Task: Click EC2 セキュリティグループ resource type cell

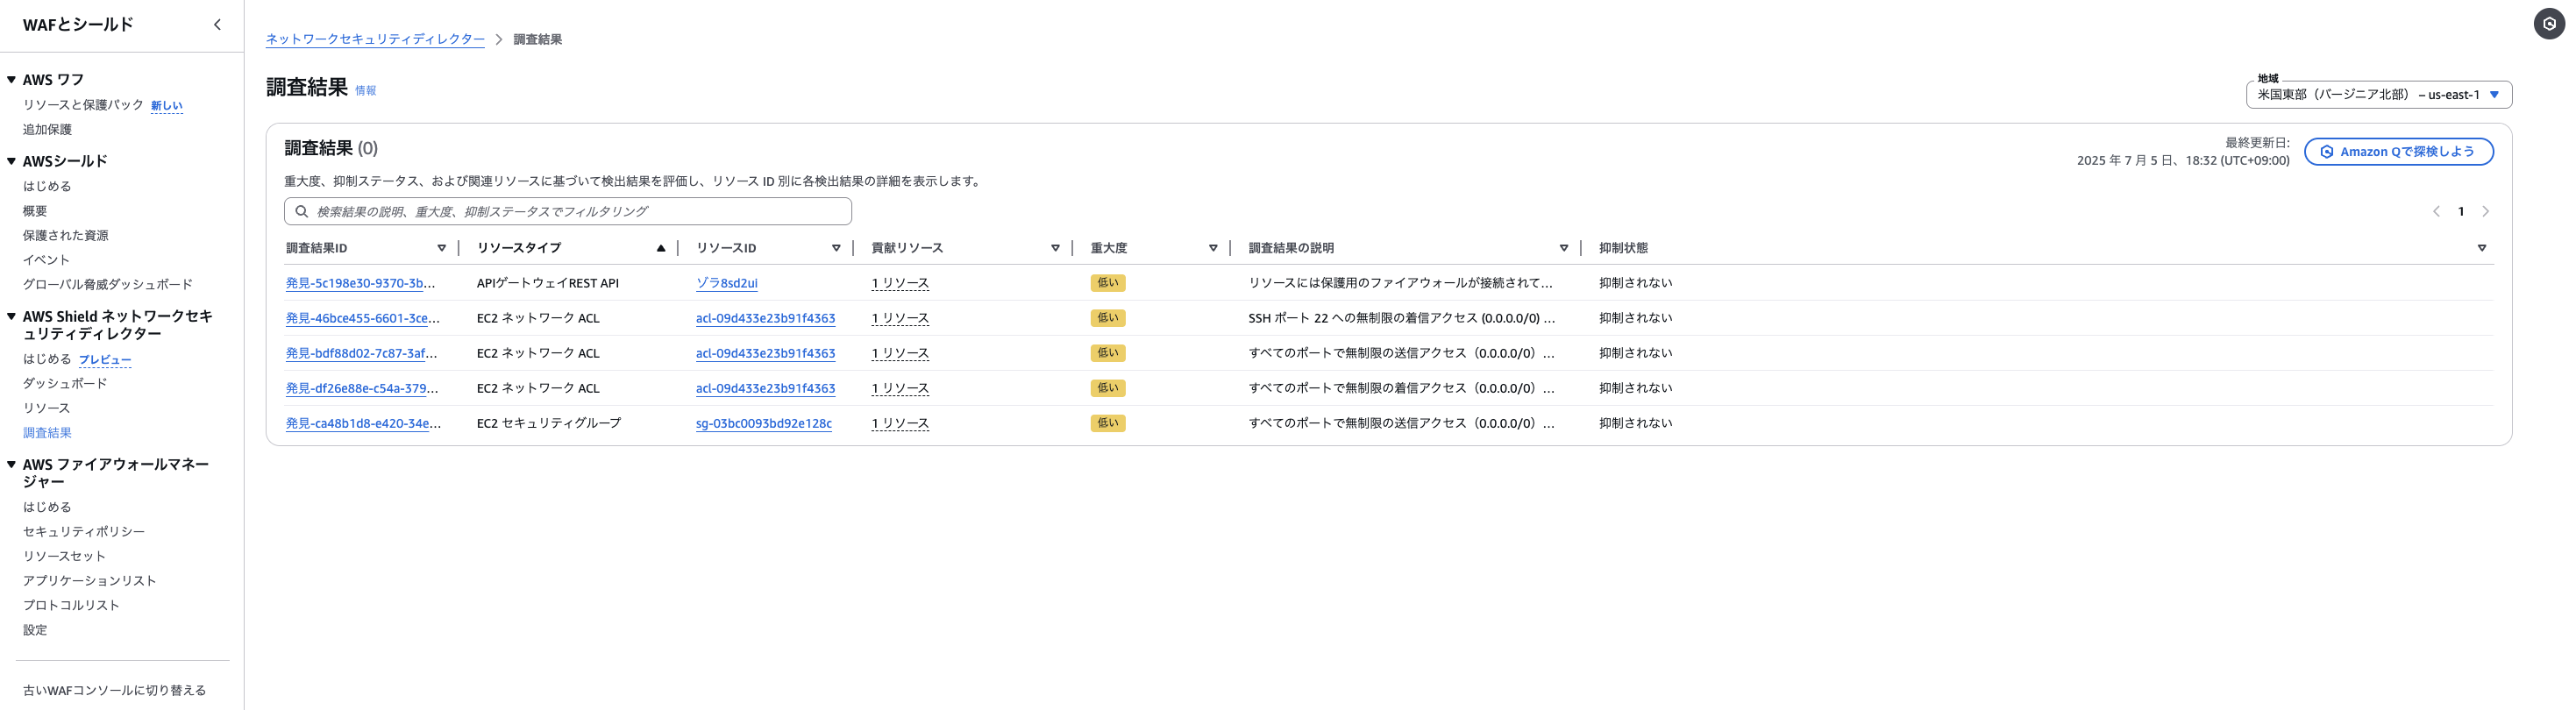Action: pos(549,423)
